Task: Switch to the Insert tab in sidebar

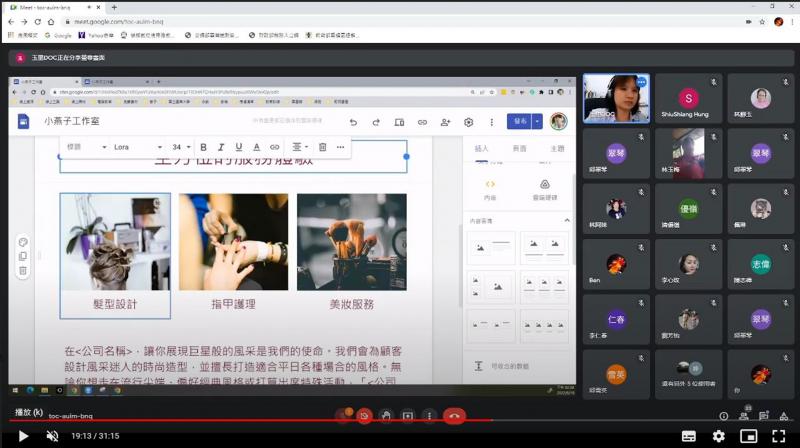Action: pos(481,148)
